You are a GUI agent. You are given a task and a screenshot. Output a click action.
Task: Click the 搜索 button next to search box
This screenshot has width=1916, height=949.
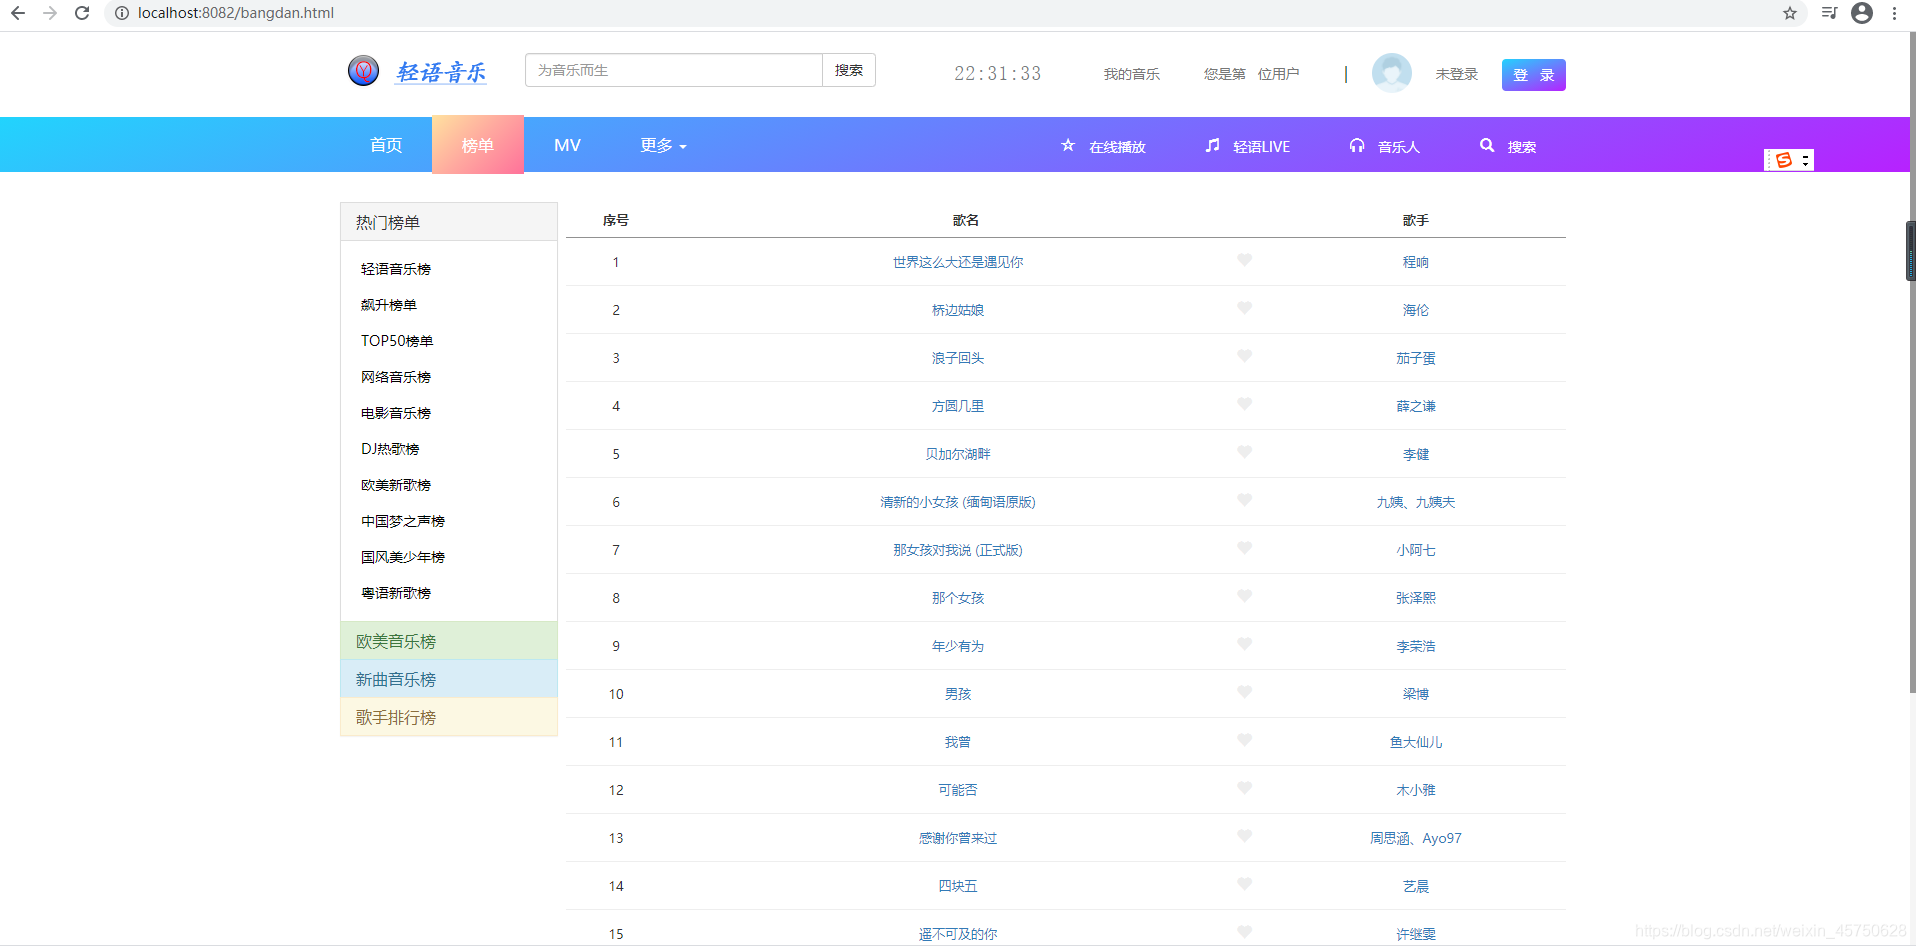point(849,70)
